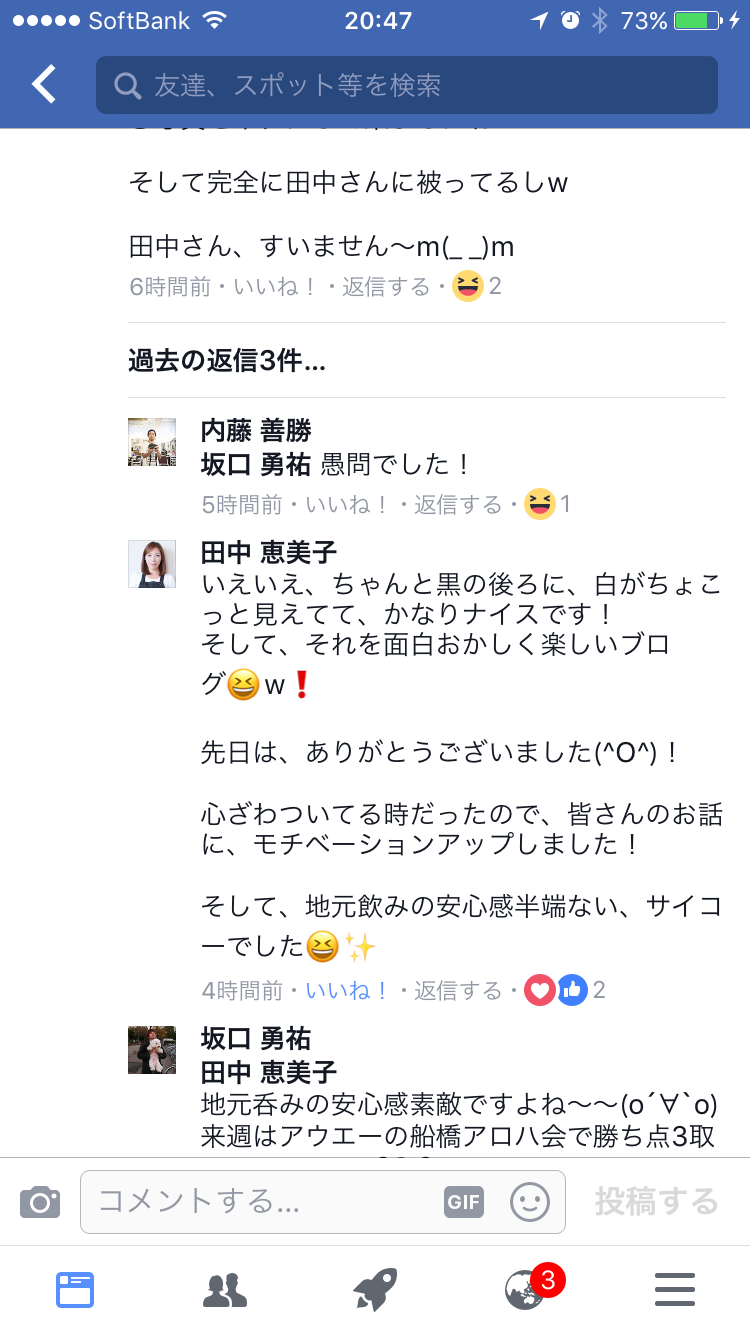Tap 返信する under 田中 恵美子's comment
This screenshot has width=750, height=1334.
click(458, 990)
